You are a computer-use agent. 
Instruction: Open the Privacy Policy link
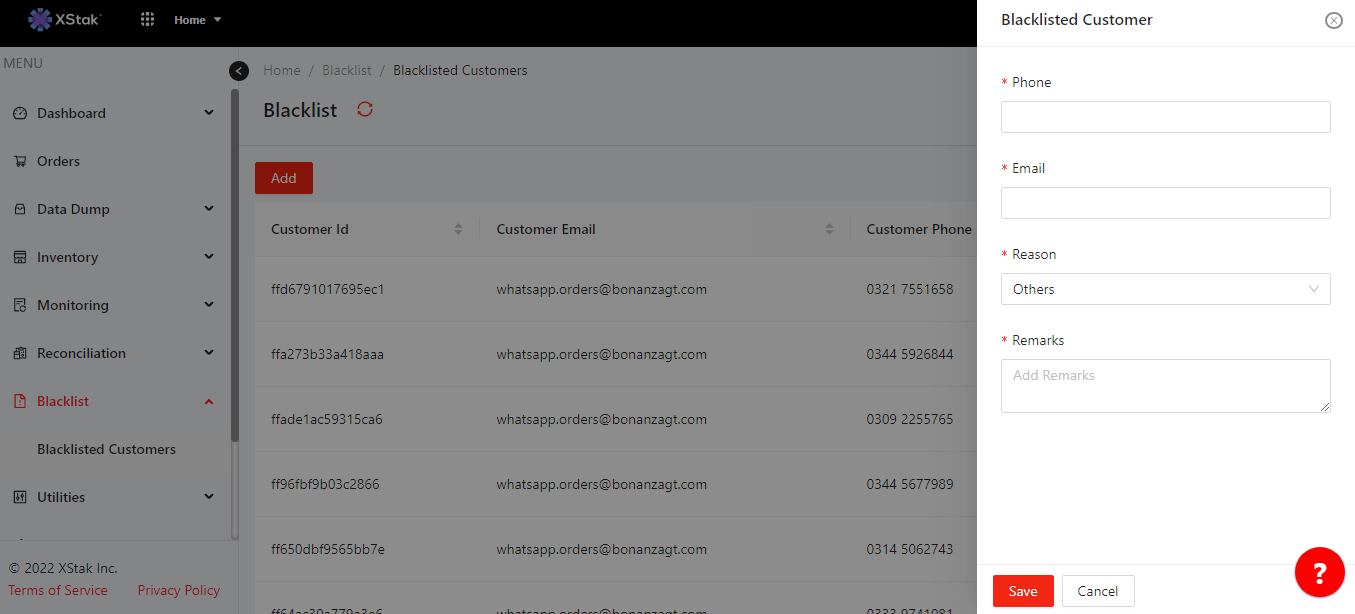point(178,590)
